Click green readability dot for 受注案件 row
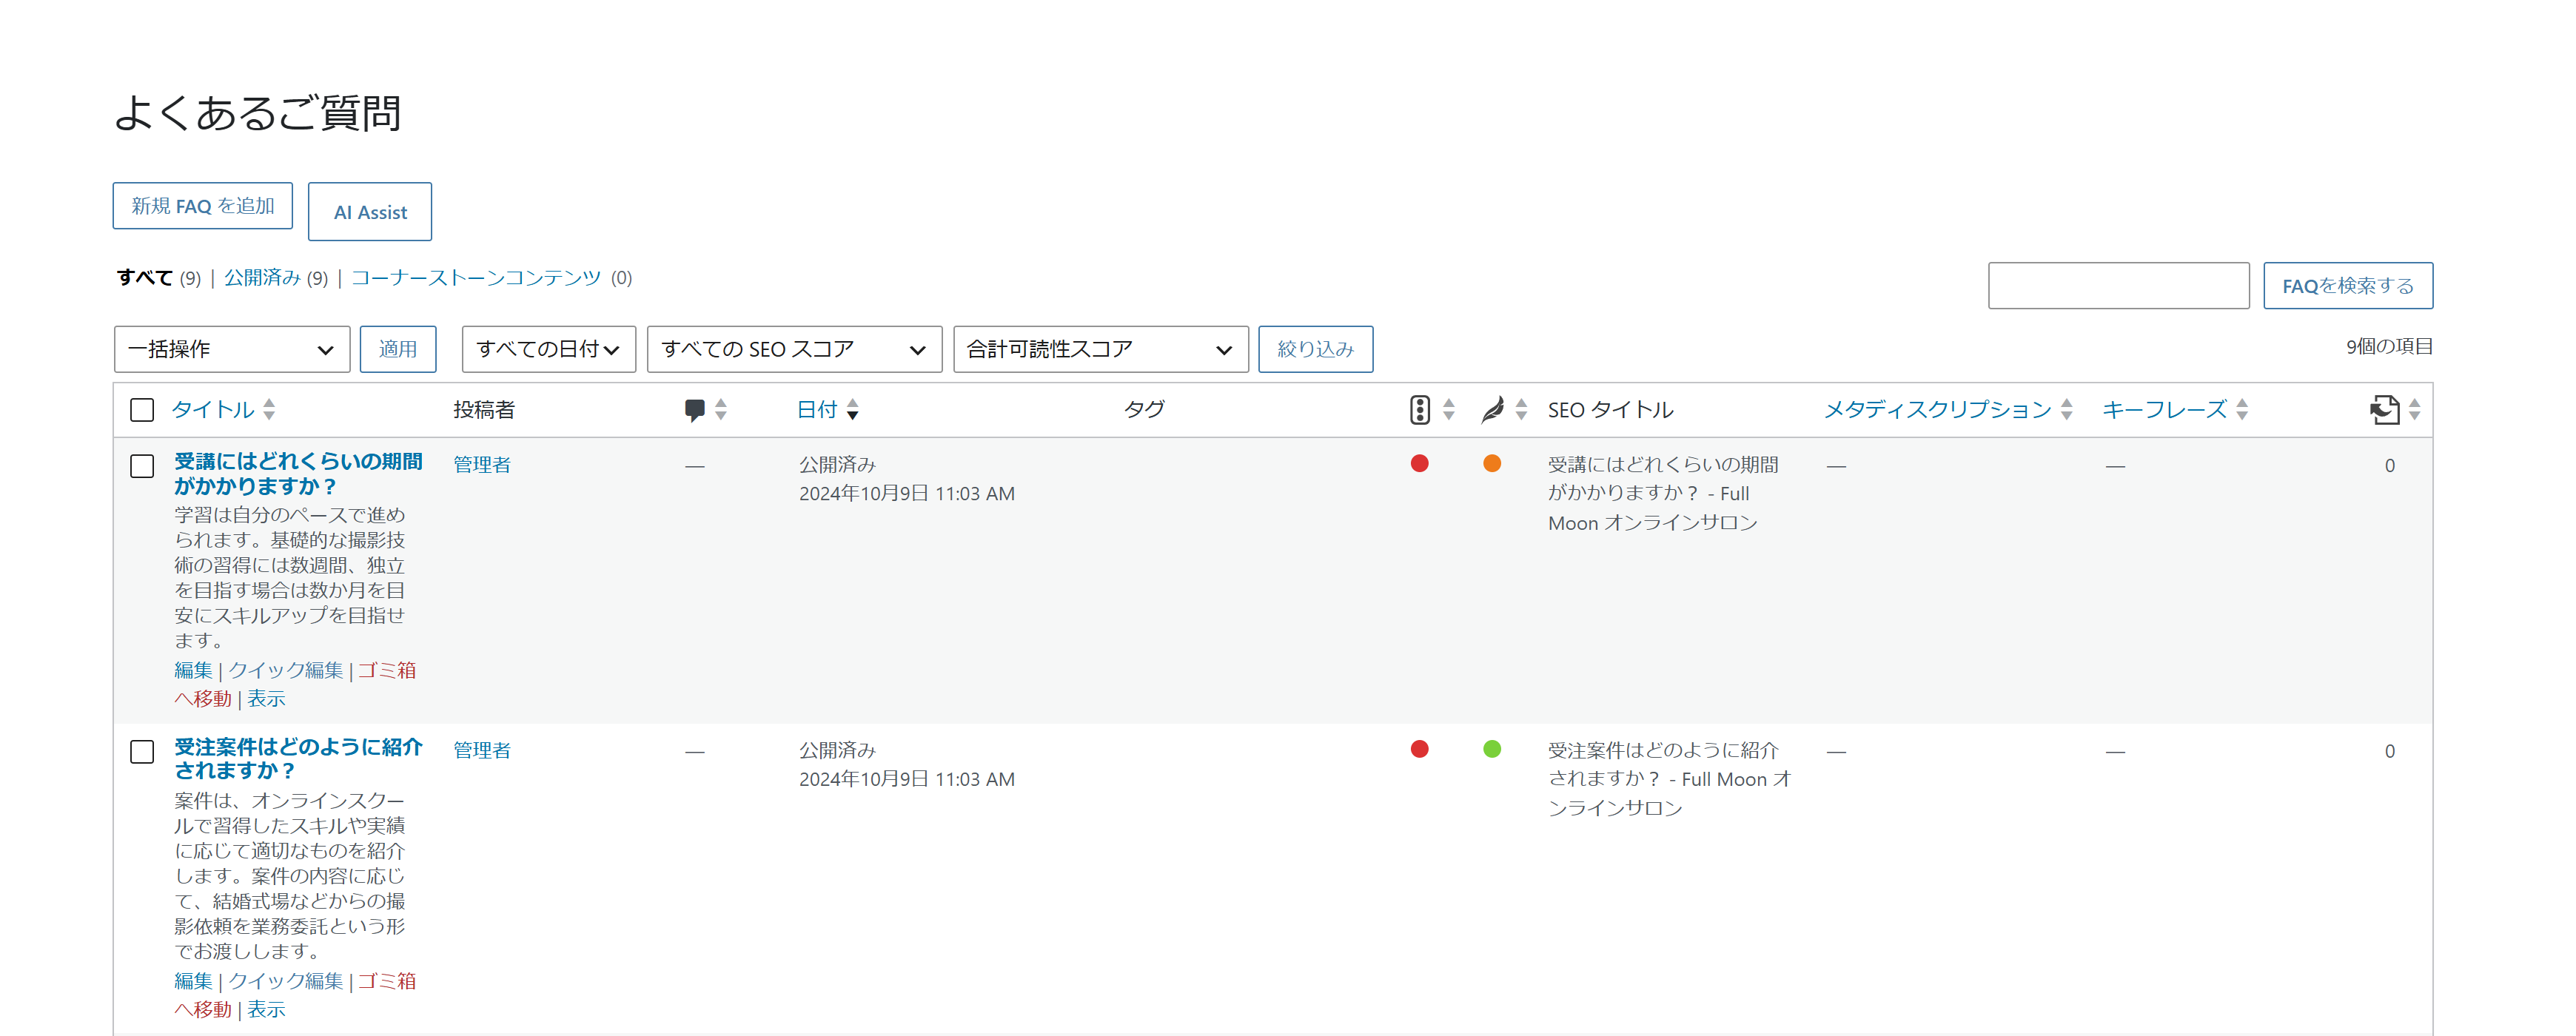Viewport: 2576px width, 1036px height. [1492, 749]
